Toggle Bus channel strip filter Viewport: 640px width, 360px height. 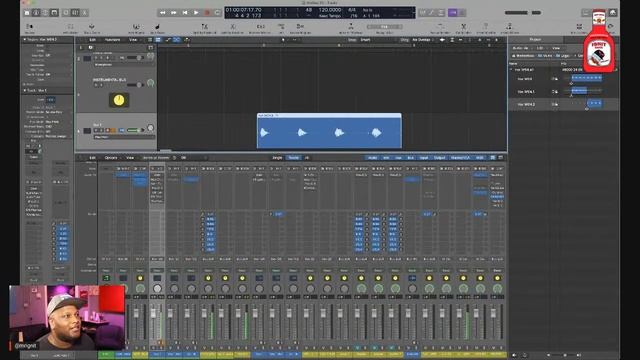point(411,158)
